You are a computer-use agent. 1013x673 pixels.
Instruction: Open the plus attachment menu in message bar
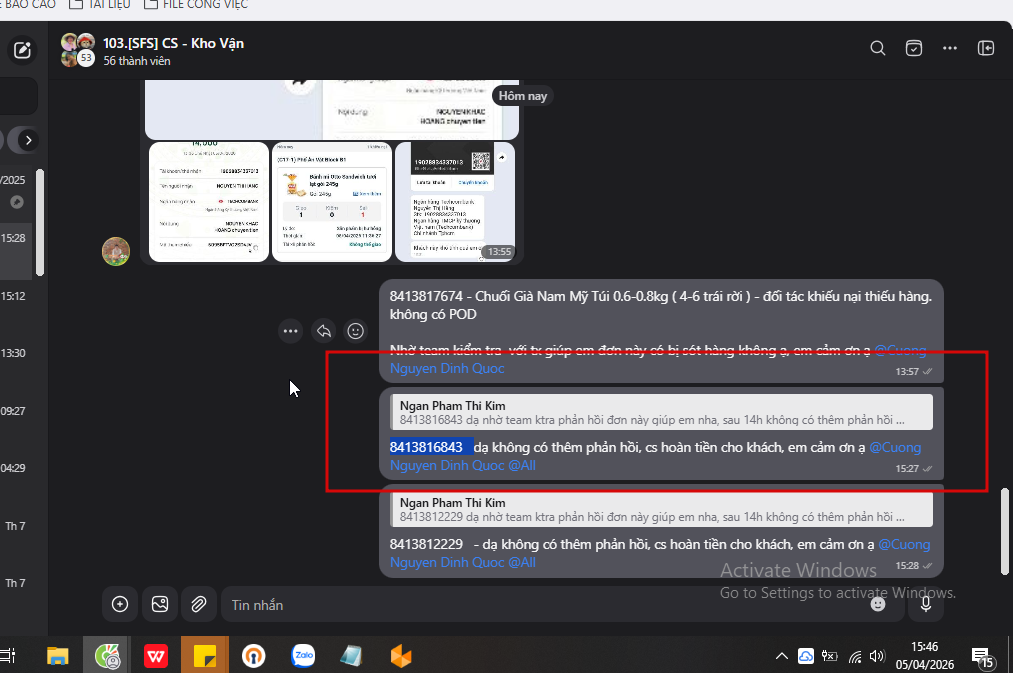[x=120, y=605]
